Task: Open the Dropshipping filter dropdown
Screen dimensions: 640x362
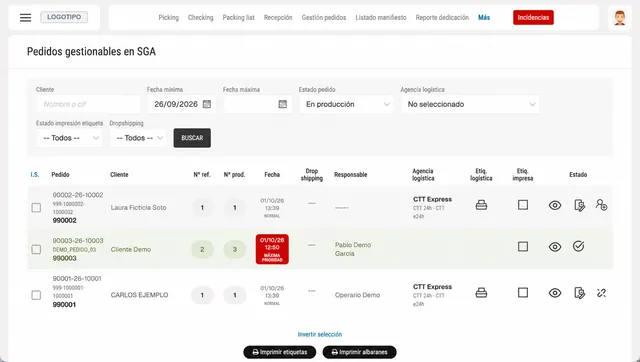Action: coord(138,138)
